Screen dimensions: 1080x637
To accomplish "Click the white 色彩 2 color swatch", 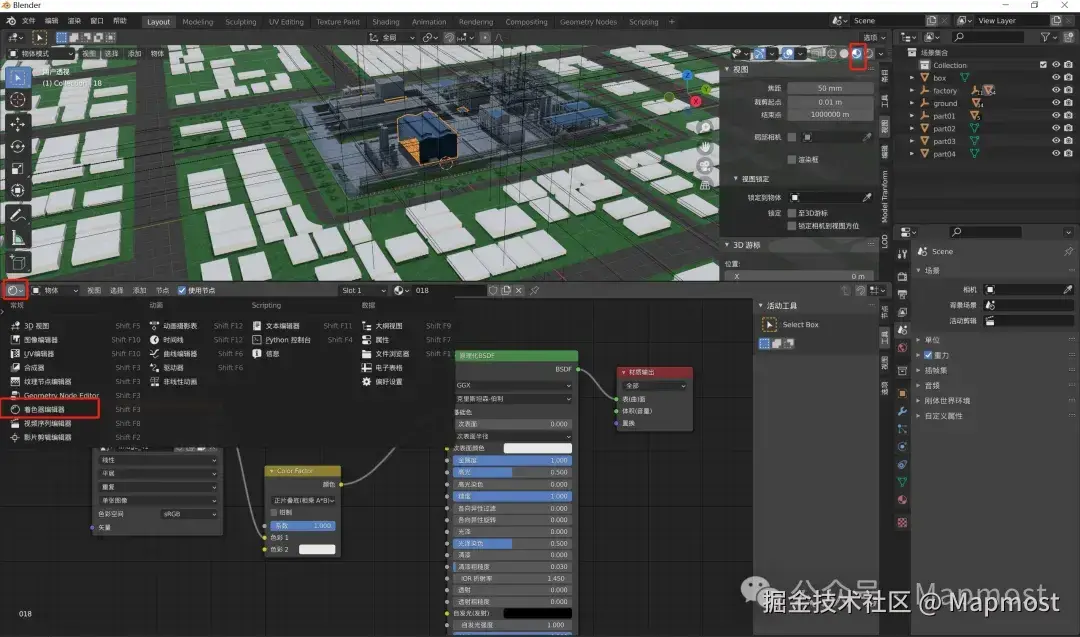I will (316, 549).
